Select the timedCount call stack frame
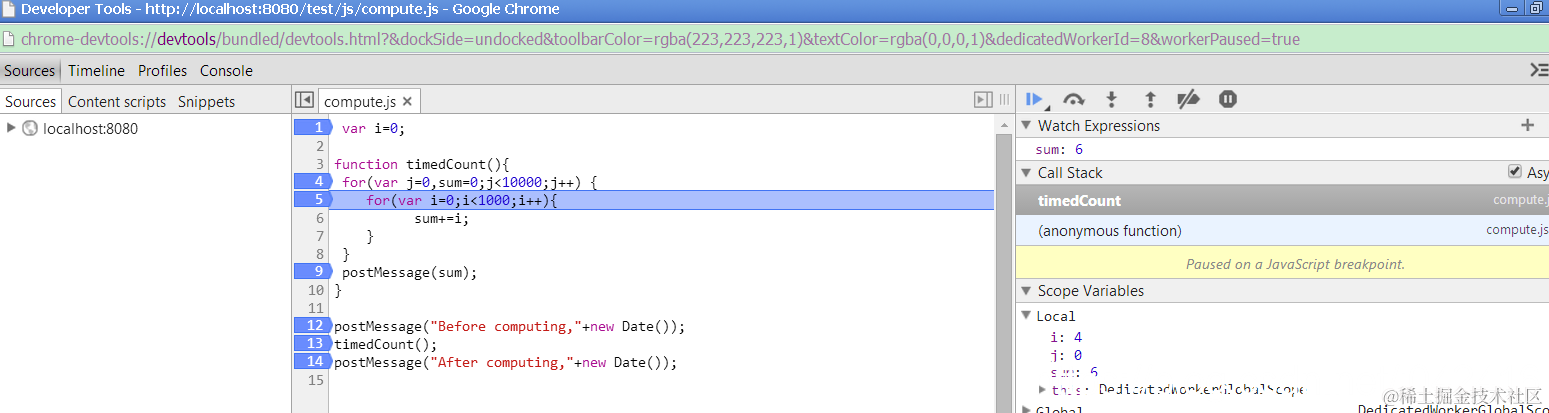The width and height of the screenshot is (1549, 413). [1282, 200]
